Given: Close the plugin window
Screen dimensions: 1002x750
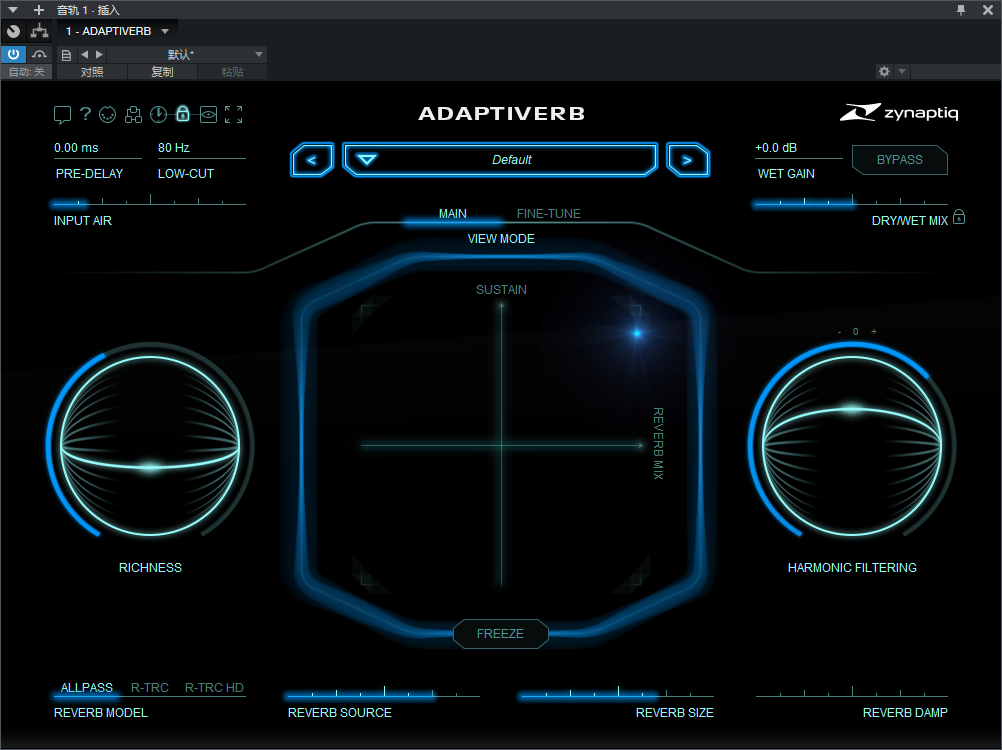Looking at the screenshot, I should coord(987,10).
